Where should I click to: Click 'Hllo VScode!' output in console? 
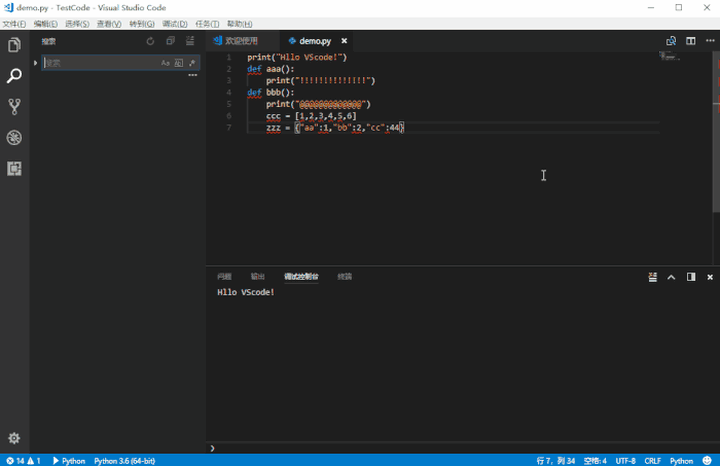(246, 292)
